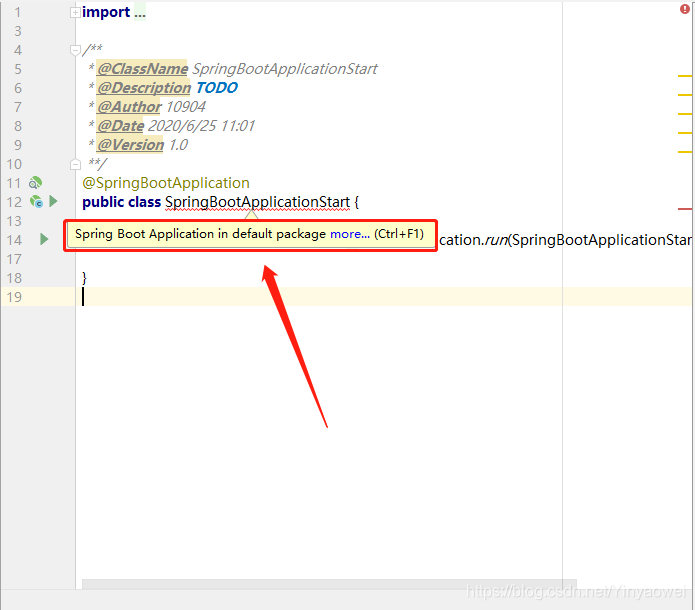
Task: Click the @Description tag
Action: [x=144, y=88]
